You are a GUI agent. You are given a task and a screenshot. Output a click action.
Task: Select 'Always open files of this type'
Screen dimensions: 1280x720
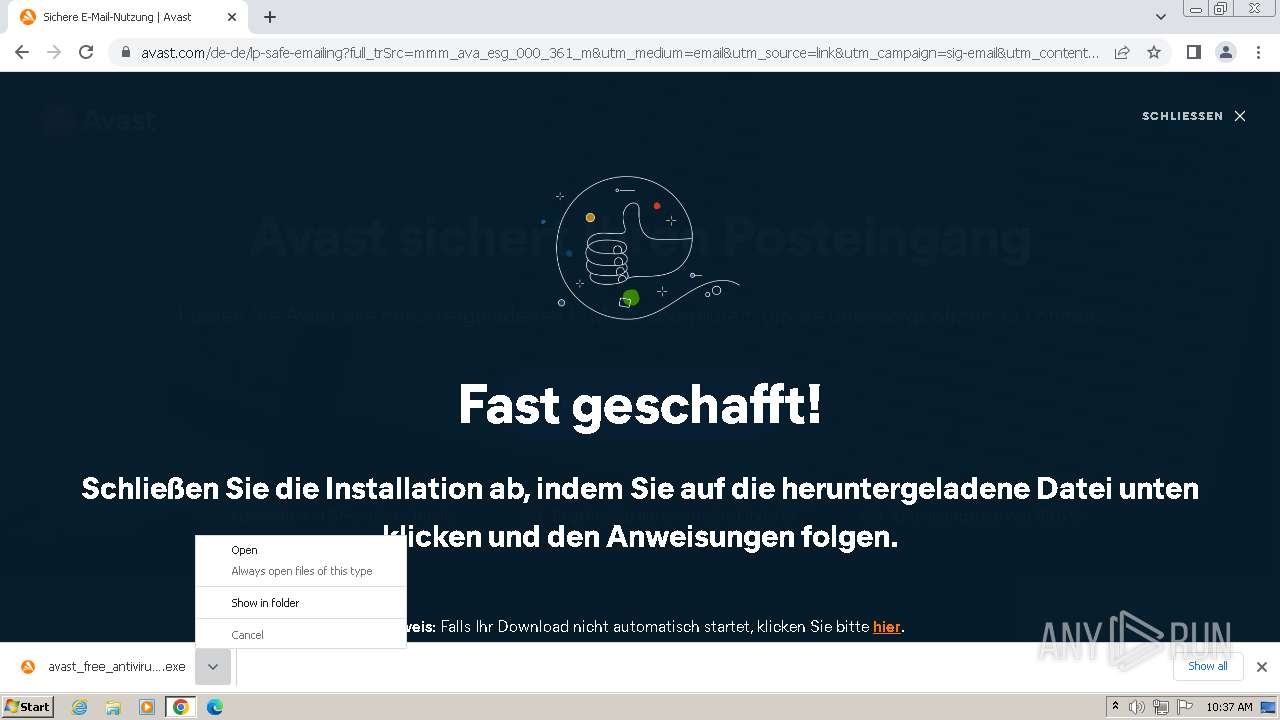pyautogui.click(x=301, y=571)
